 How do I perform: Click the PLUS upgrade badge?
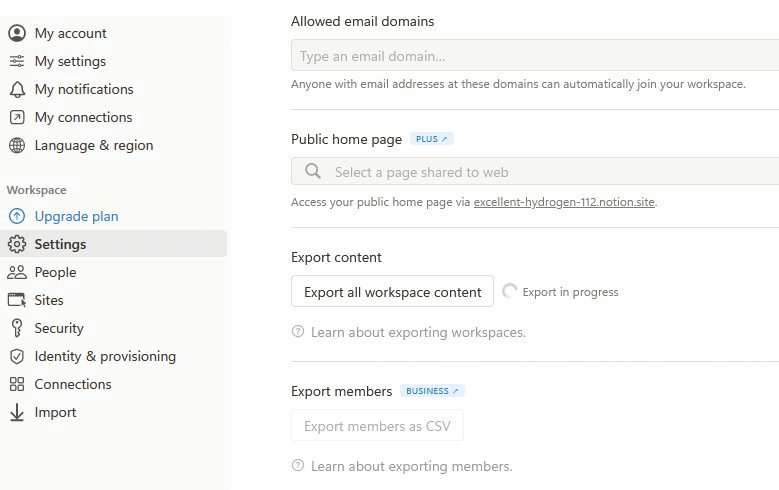432,139
